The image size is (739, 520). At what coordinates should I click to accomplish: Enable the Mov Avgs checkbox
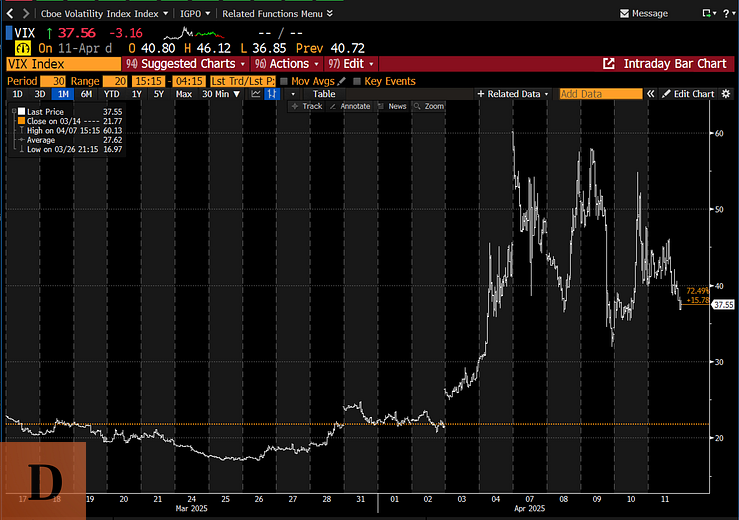(284, 81)
